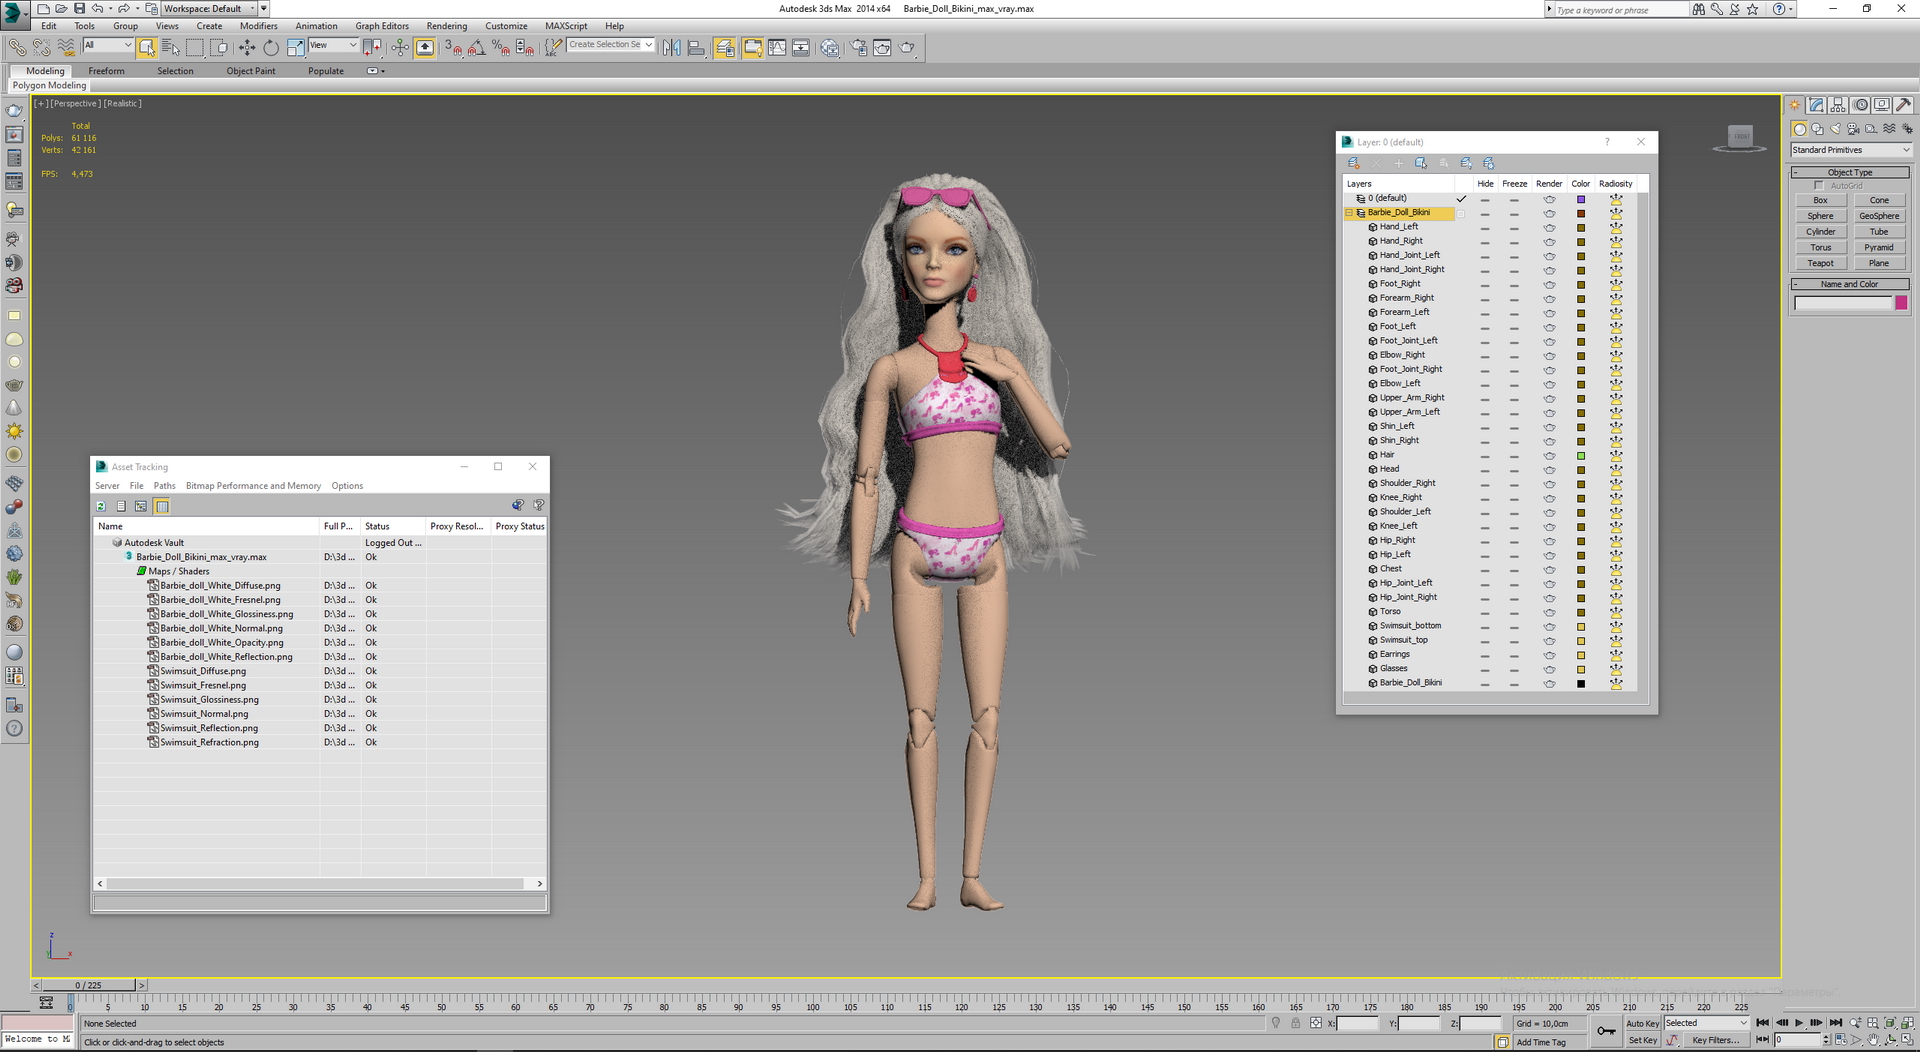Open the Modifiers menu
Image resolution: width=1920 pixels, height=1052 pixels.
258,26
